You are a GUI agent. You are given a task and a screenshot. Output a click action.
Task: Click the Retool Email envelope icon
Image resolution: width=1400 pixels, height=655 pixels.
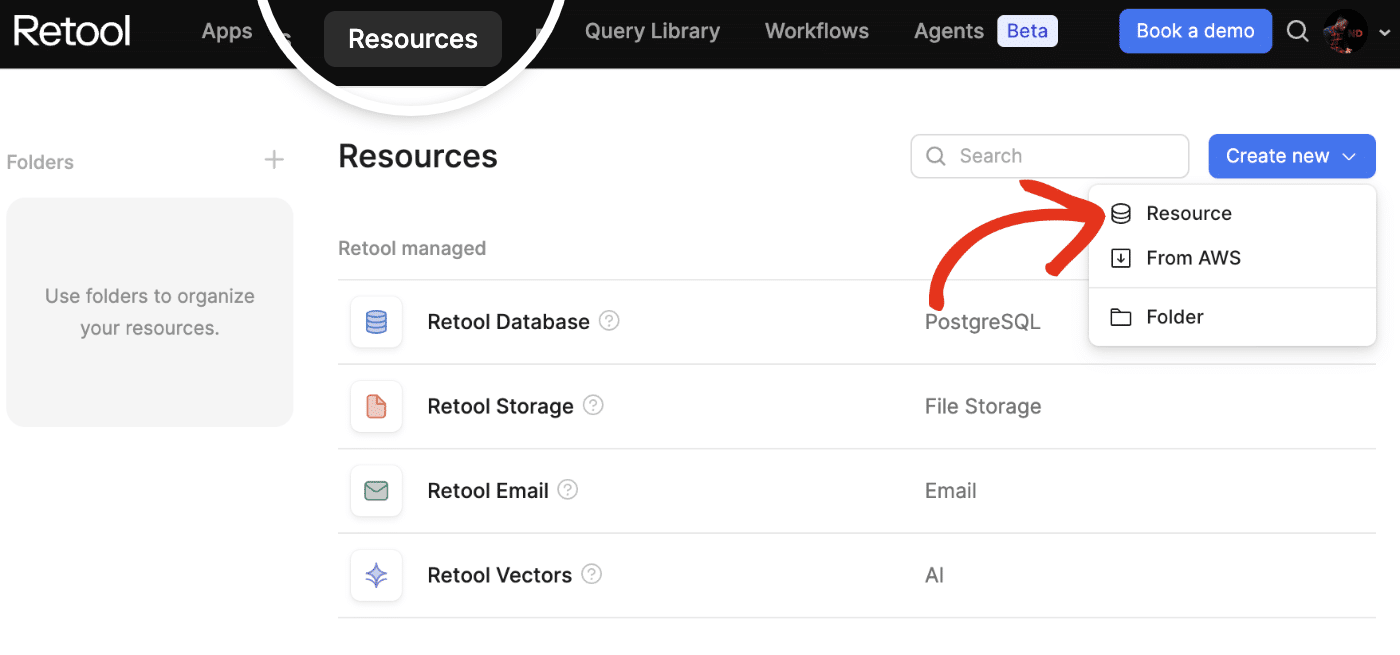tap(376, 491)
